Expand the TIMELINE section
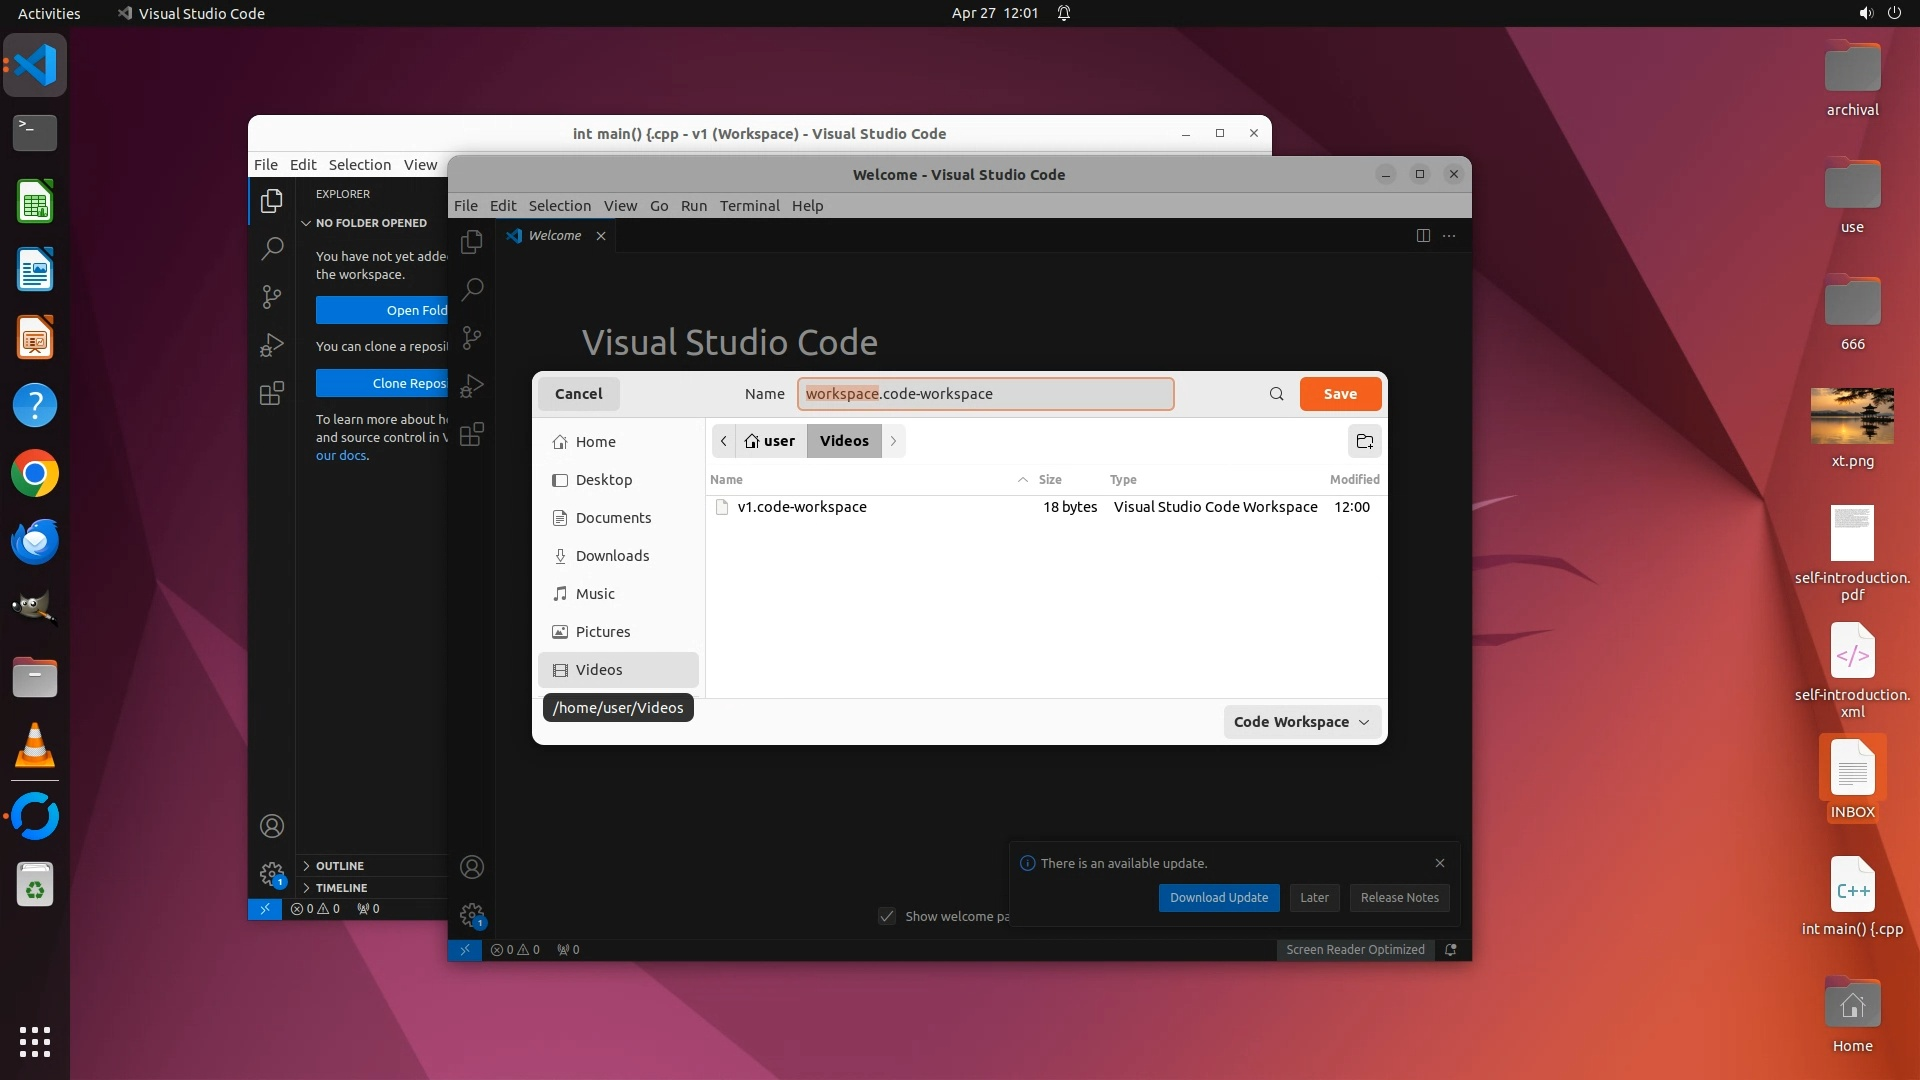The image size is (1920, 1080). [x=341, y=888]
